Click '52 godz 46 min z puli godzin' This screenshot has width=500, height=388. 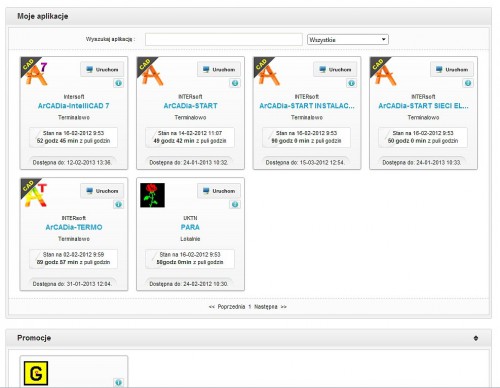pyautogui.click(x=73, y=141)
